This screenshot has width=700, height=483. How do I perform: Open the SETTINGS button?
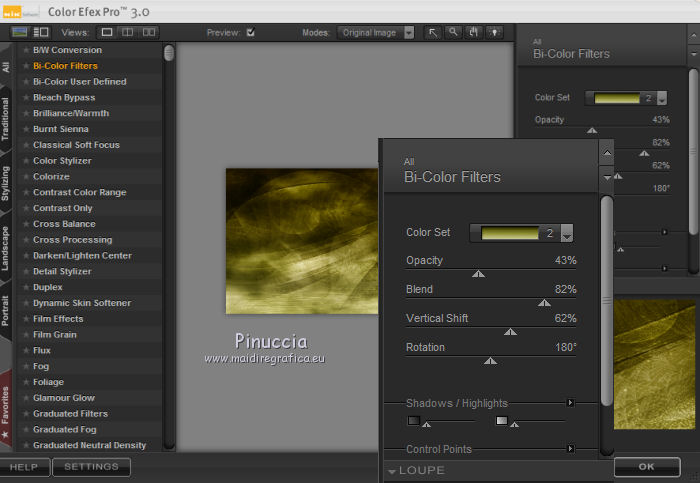click(x=92, y=467)
